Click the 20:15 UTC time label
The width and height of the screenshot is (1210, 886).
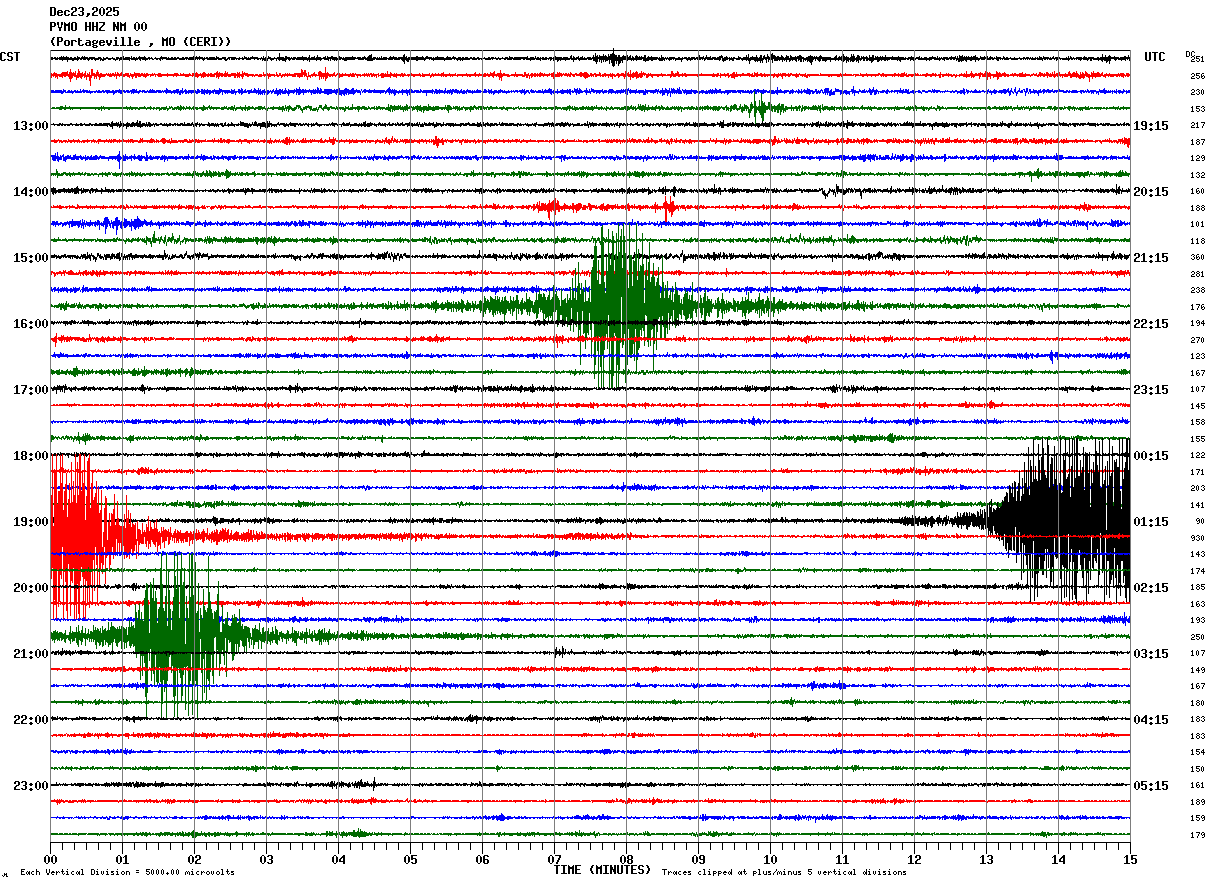pyautogui.click(x=1151, y=192)
